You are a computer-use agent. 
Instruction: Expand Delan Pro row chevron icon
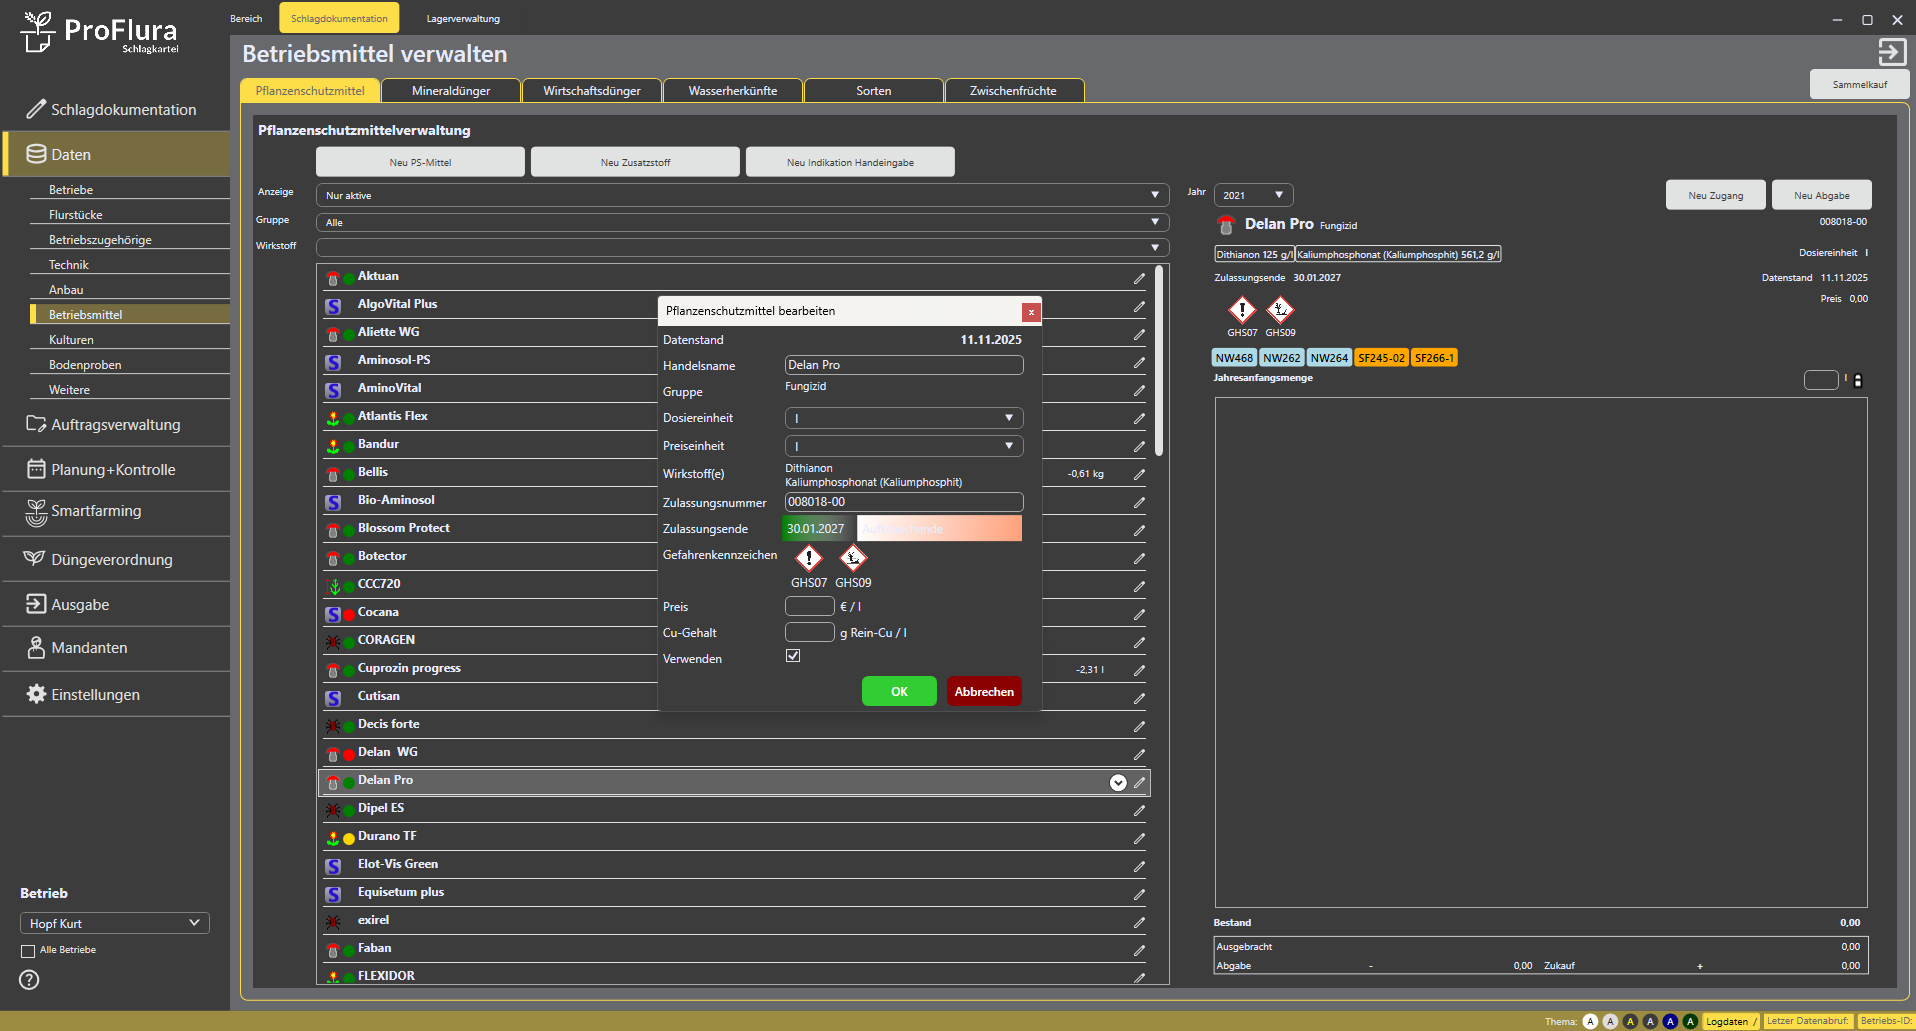1118,782
